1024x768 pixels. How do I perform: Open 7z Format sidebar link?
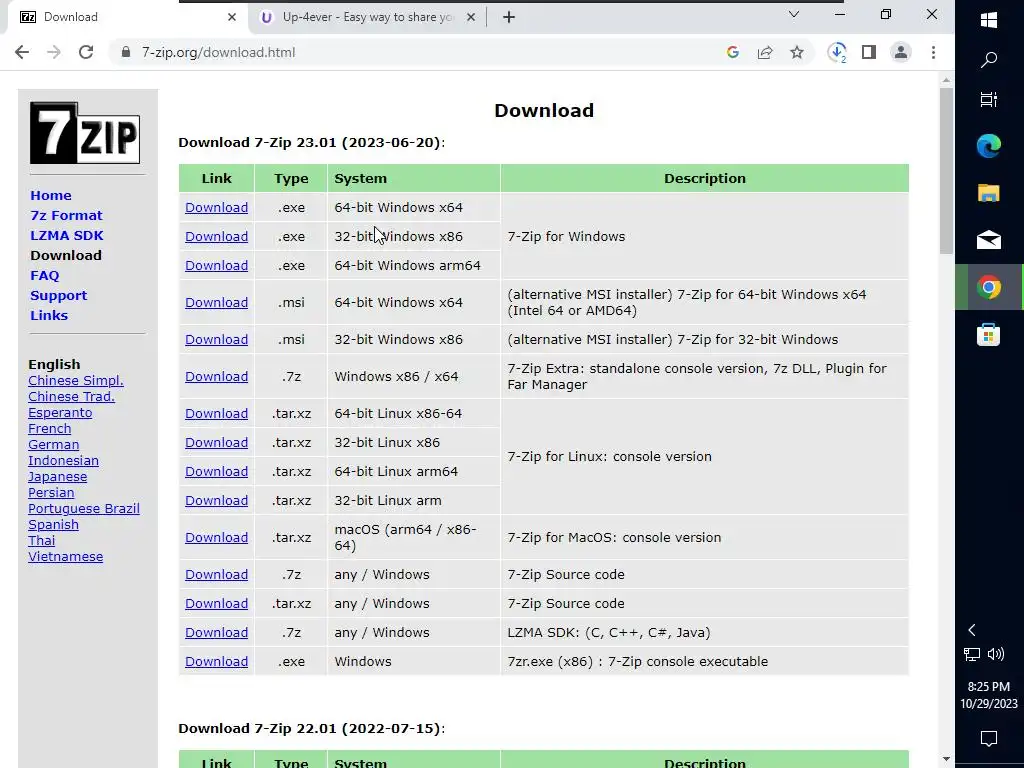tap(66, 216)
